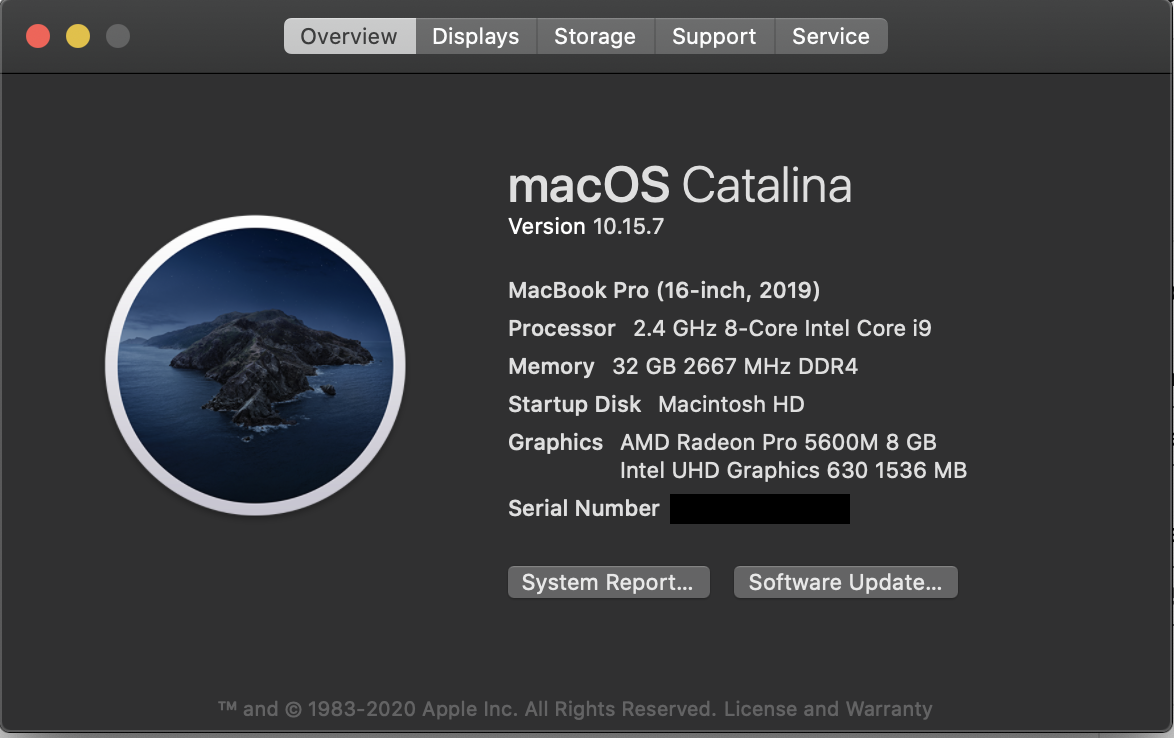Image resolution: width=1174 pixels, height=738 pixels.
Task: Click the AMD Radeon Pro 5600M graphics text
Action: [778, 442]
